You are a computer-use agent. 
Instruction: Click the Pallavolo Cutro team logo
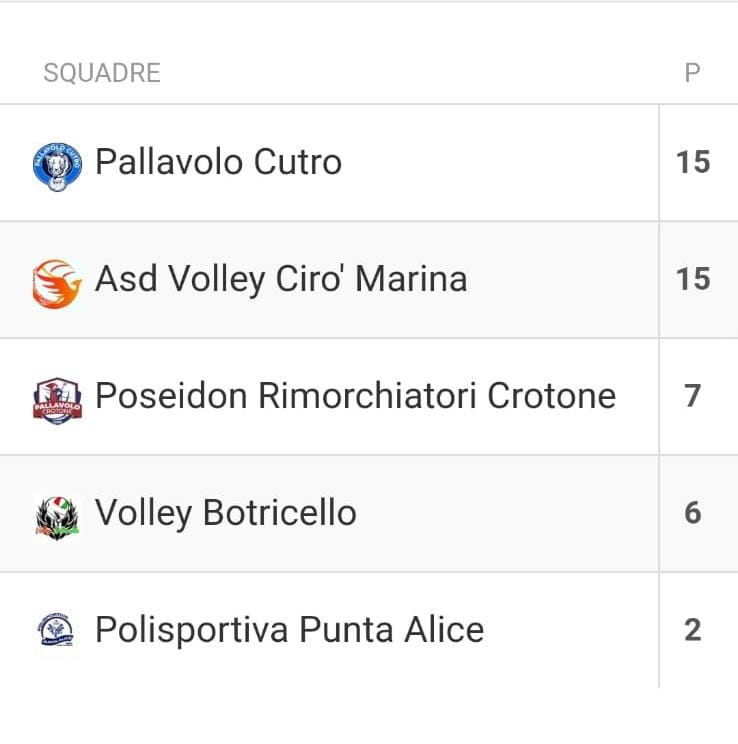click(57, 164)
